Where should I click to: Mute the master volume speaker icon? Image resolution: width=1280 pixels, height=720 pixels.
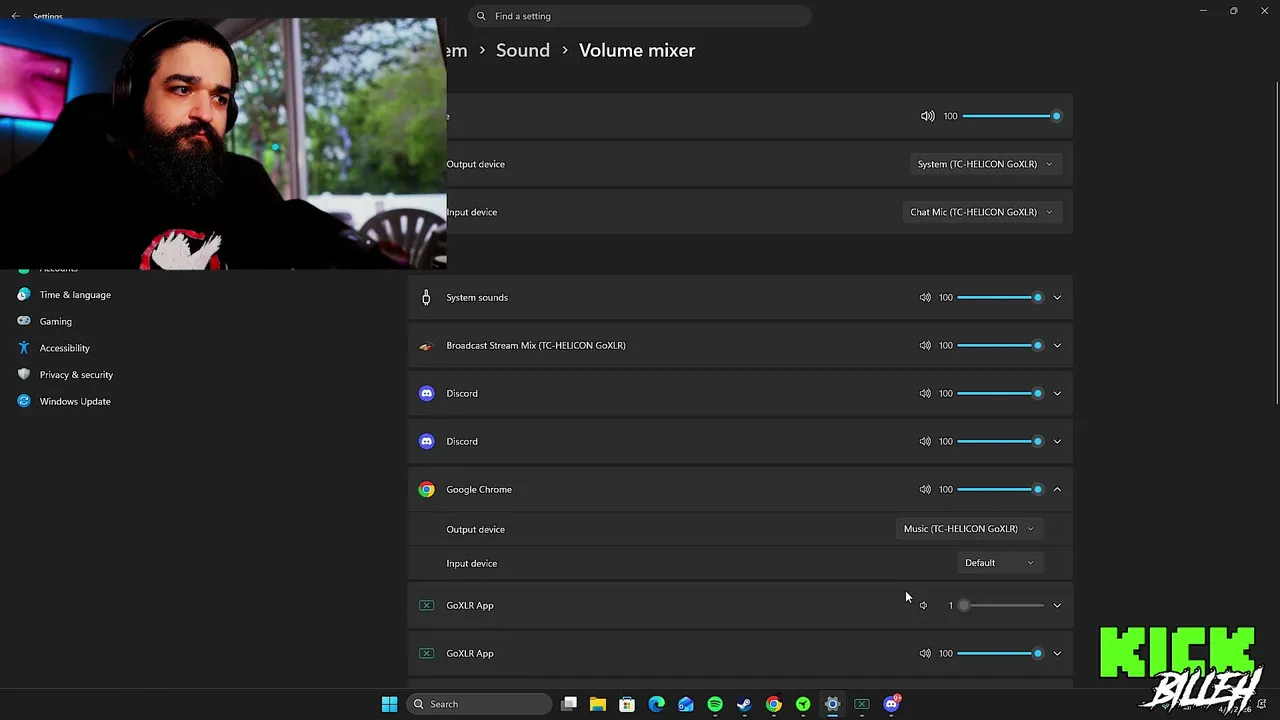pyautogui.click(x=927, y=116)
